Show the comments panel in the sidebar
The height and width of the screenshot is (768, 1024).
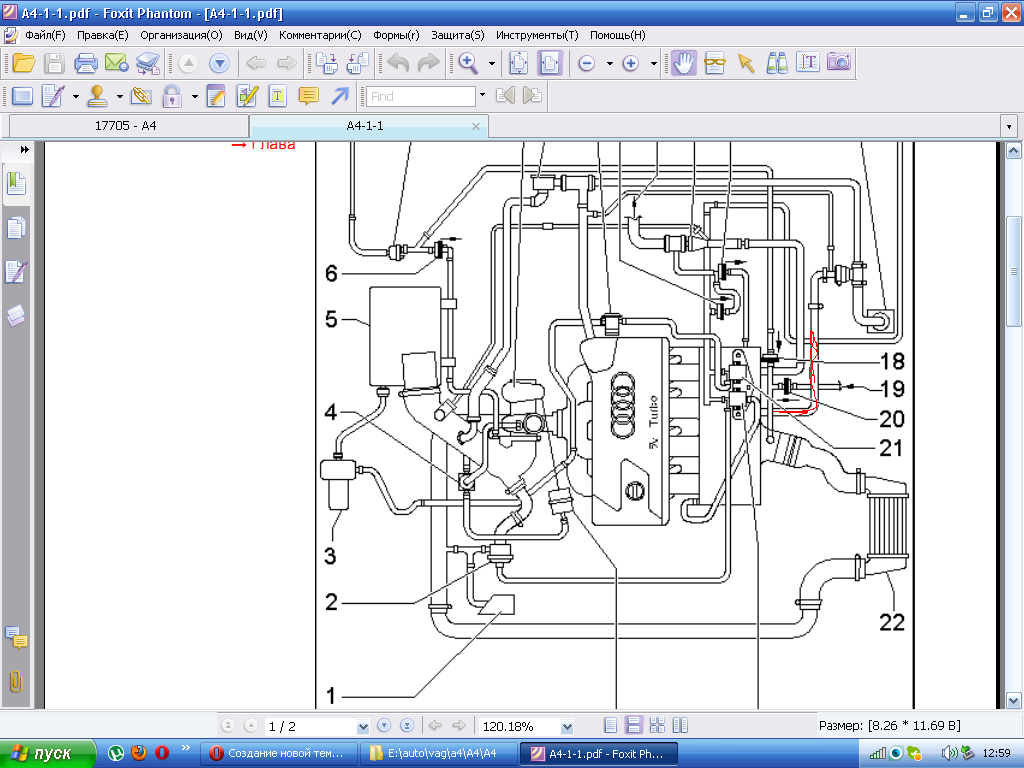pos(16,637)
